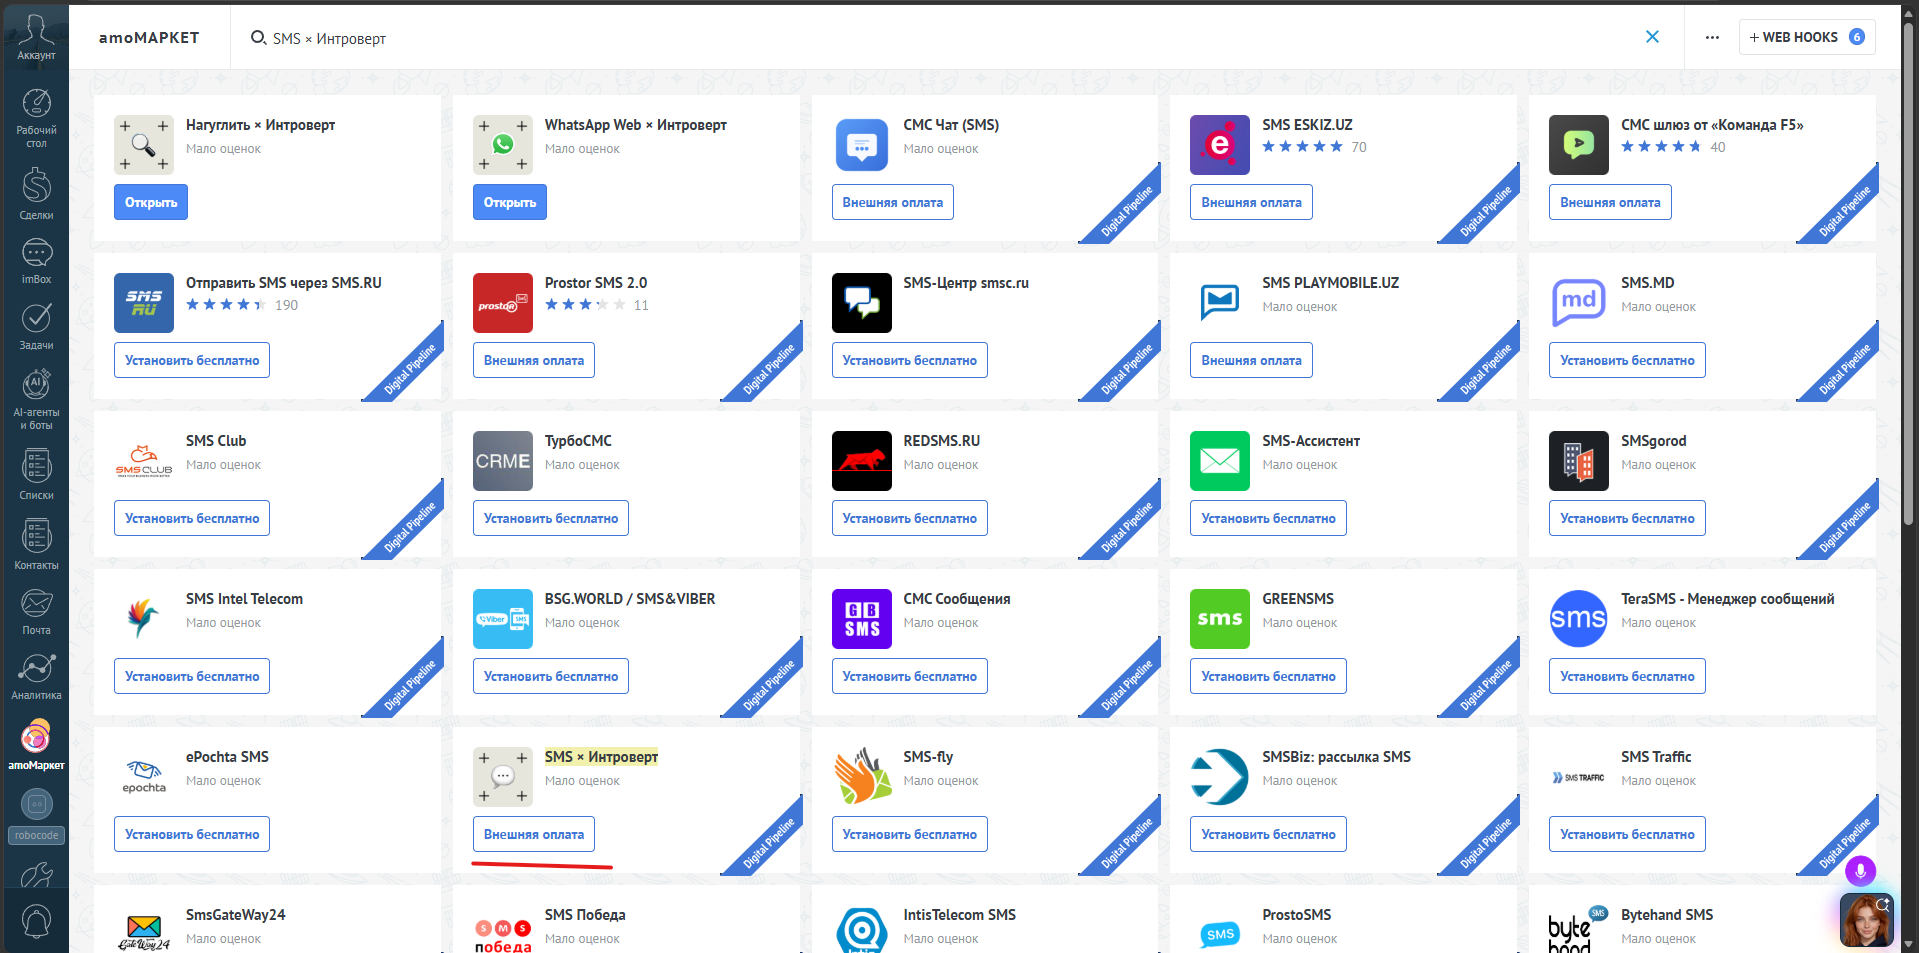Open the Аккаунт profile icon
The image size is (1919, 953).
tap(36, 36)
